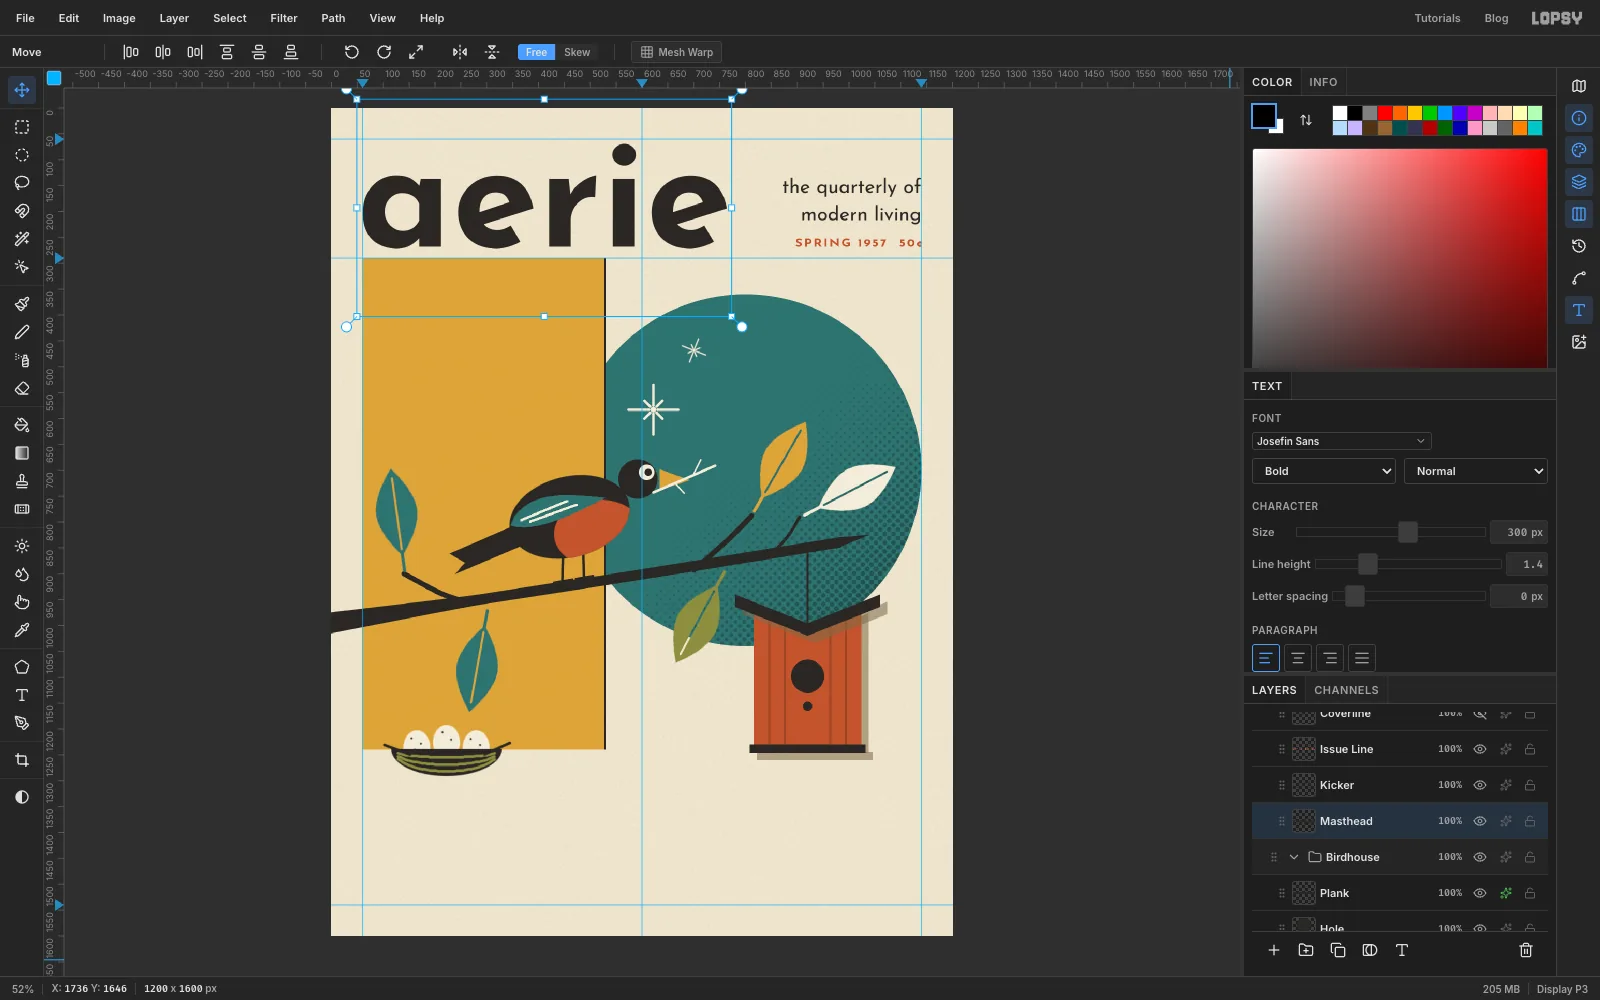Hide the Kicker layer
The height and width of the screenshot is (1000, 1600).
1480,785
